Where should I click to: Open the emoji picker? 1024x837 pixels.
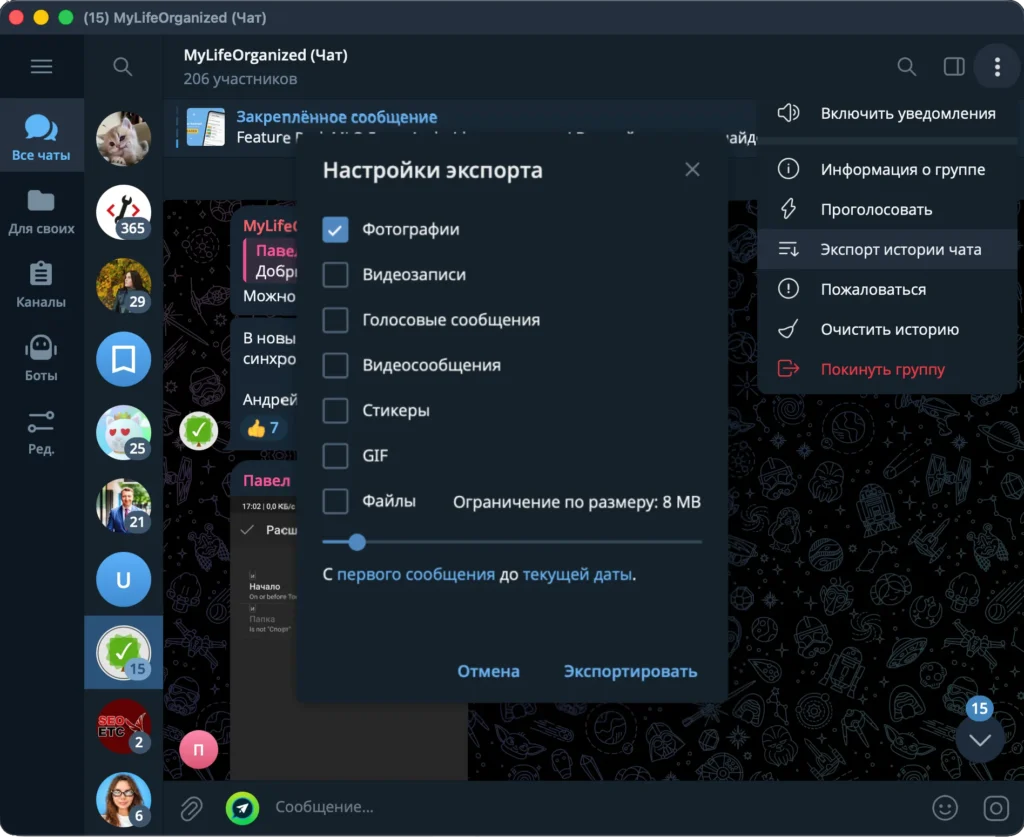(x=944, y=808)
